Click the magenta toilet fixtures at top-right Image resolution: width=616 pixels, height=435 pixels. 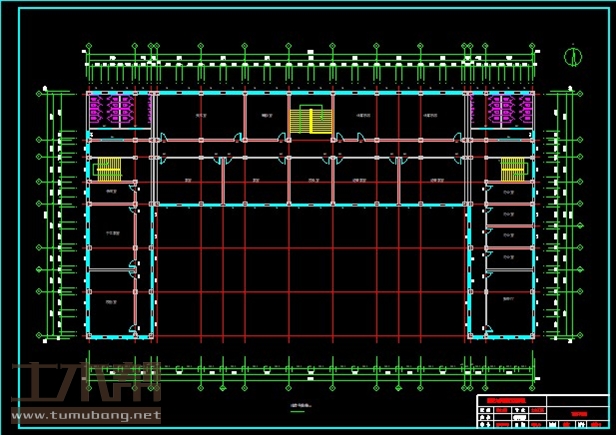507,110
